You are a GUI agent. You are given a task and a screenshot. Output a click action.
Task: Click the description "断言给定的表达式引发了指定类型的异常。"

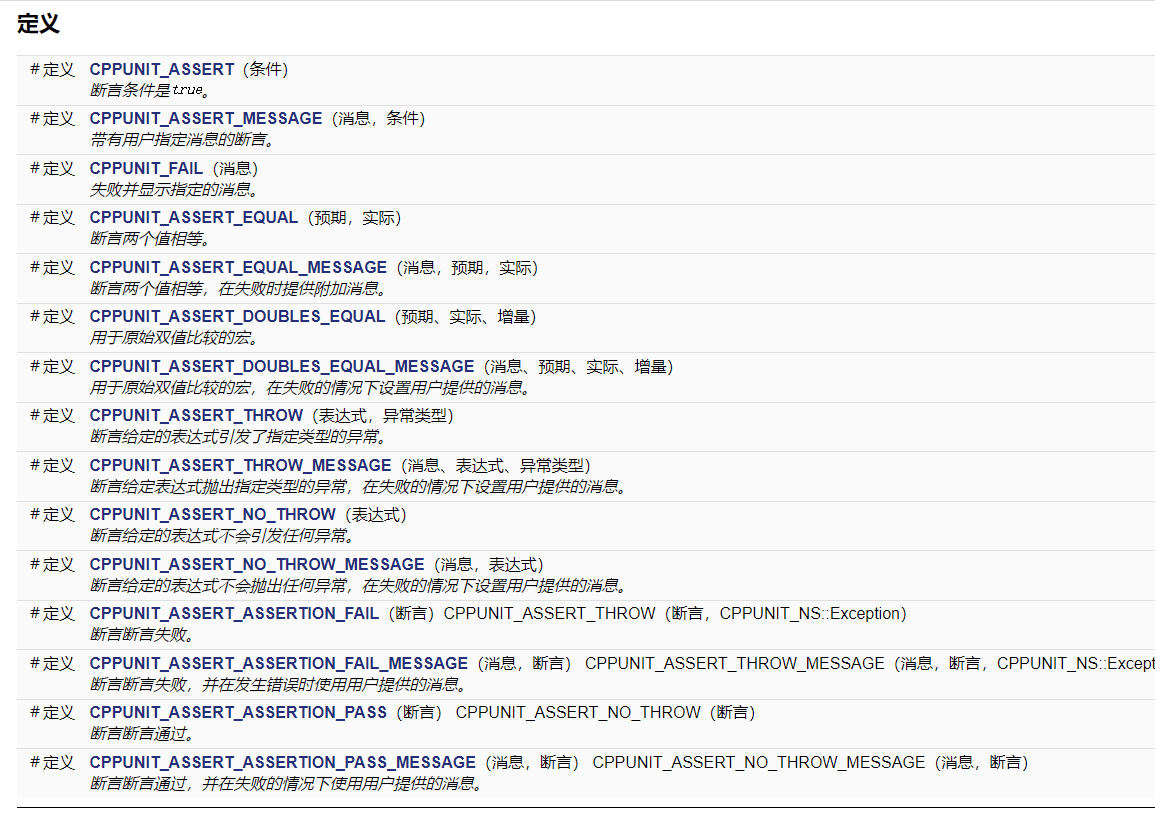[239, 437]
